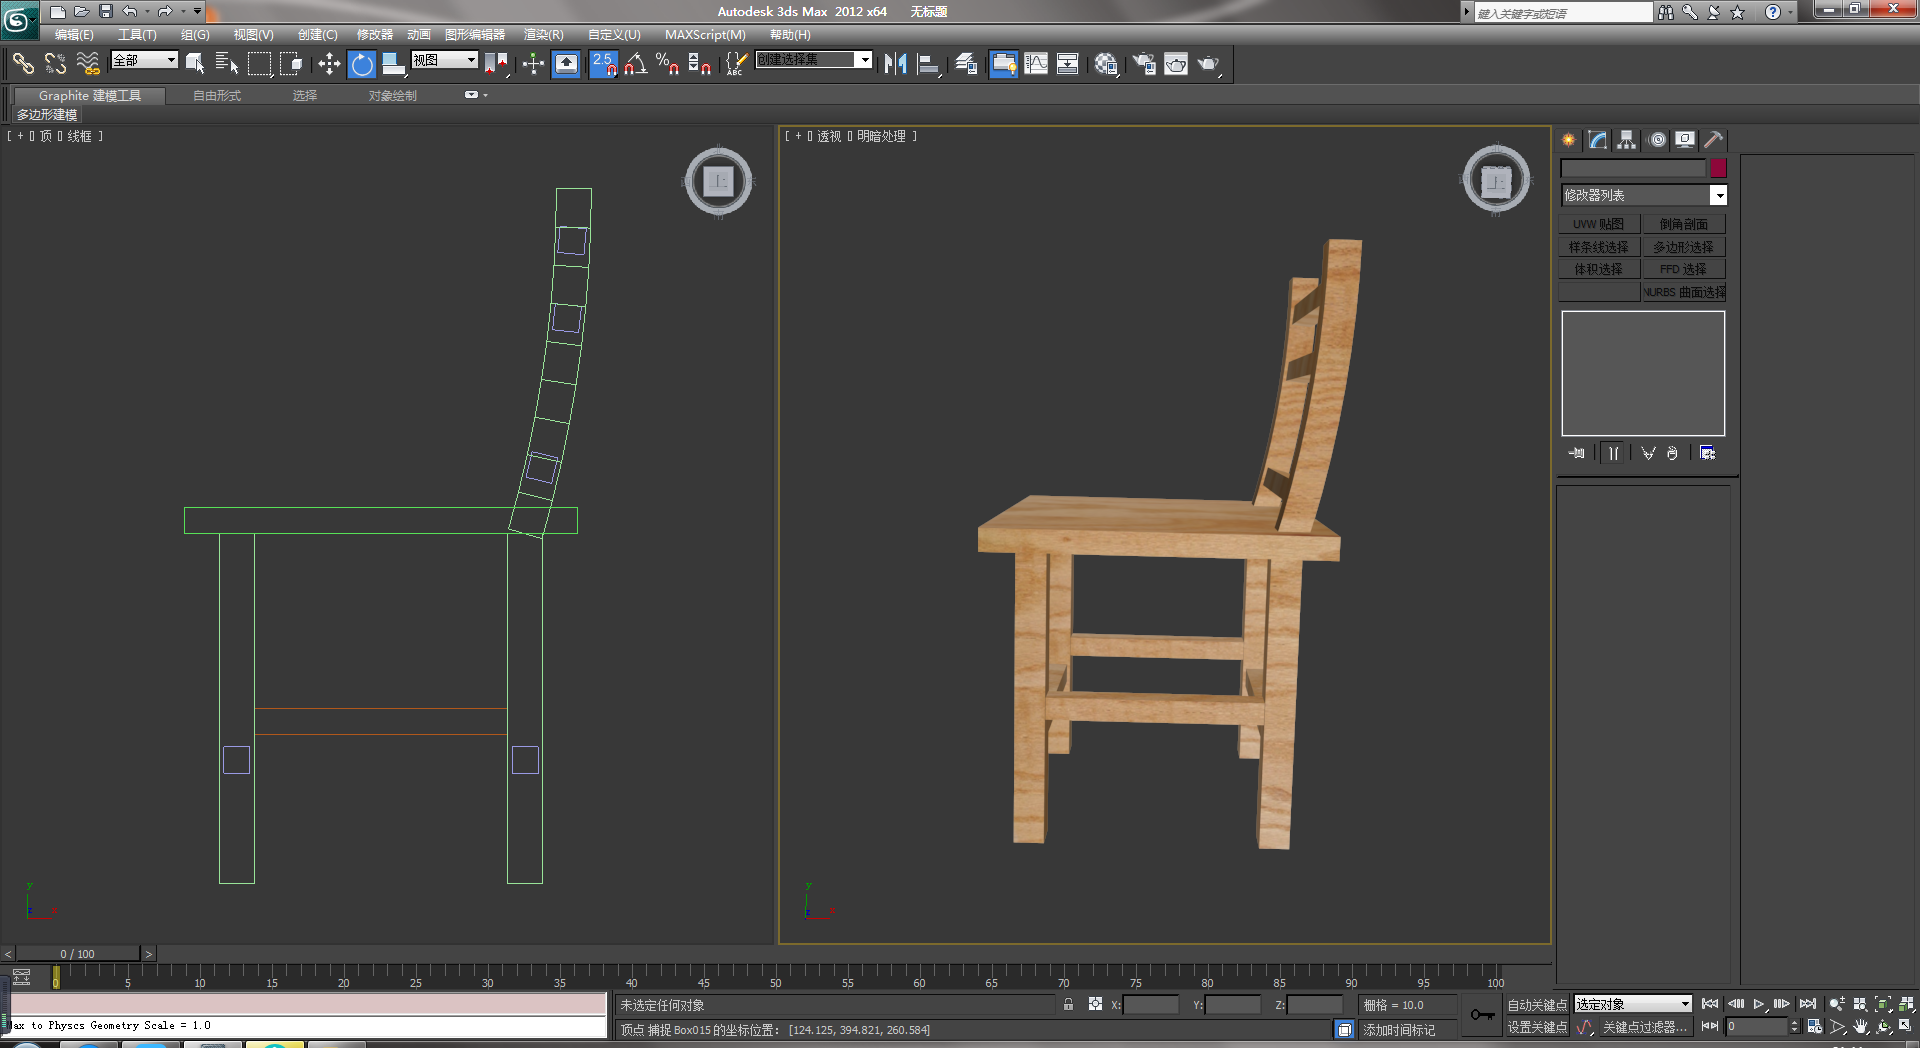
Task: Click the Align tool icon
Action: 929,64
